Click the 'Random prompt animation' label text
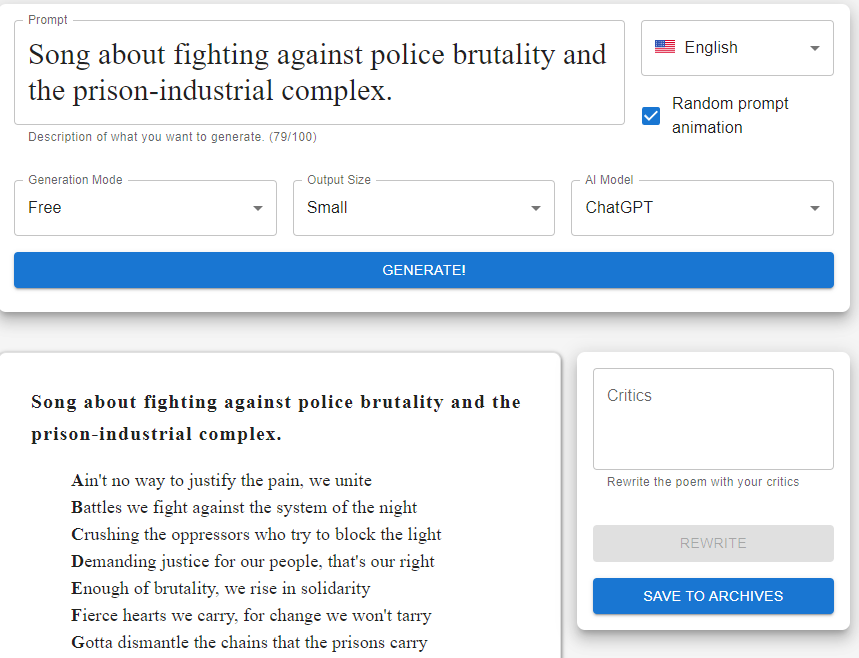Image resolution: width=859 pixels, height=658 pixels. click(730, 115)
